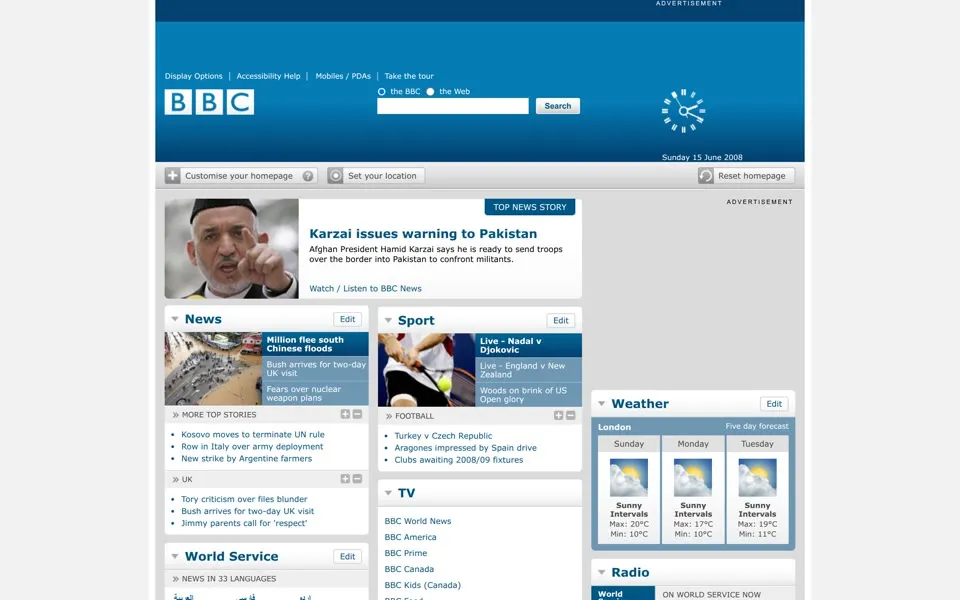Collapse the Weather module triangle

point(602,403)
